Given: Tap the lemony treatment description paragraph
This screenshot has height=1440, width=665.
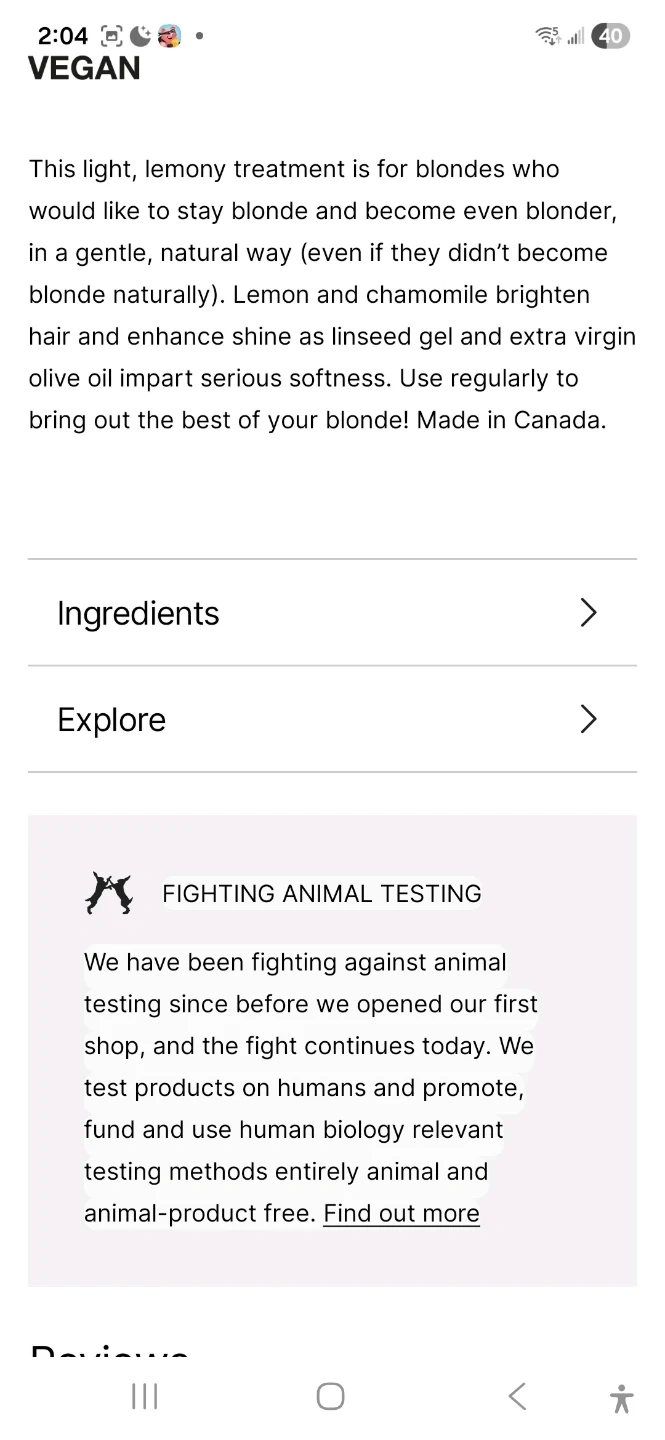Looking at the screenshot, I should (x=332, y=295).
